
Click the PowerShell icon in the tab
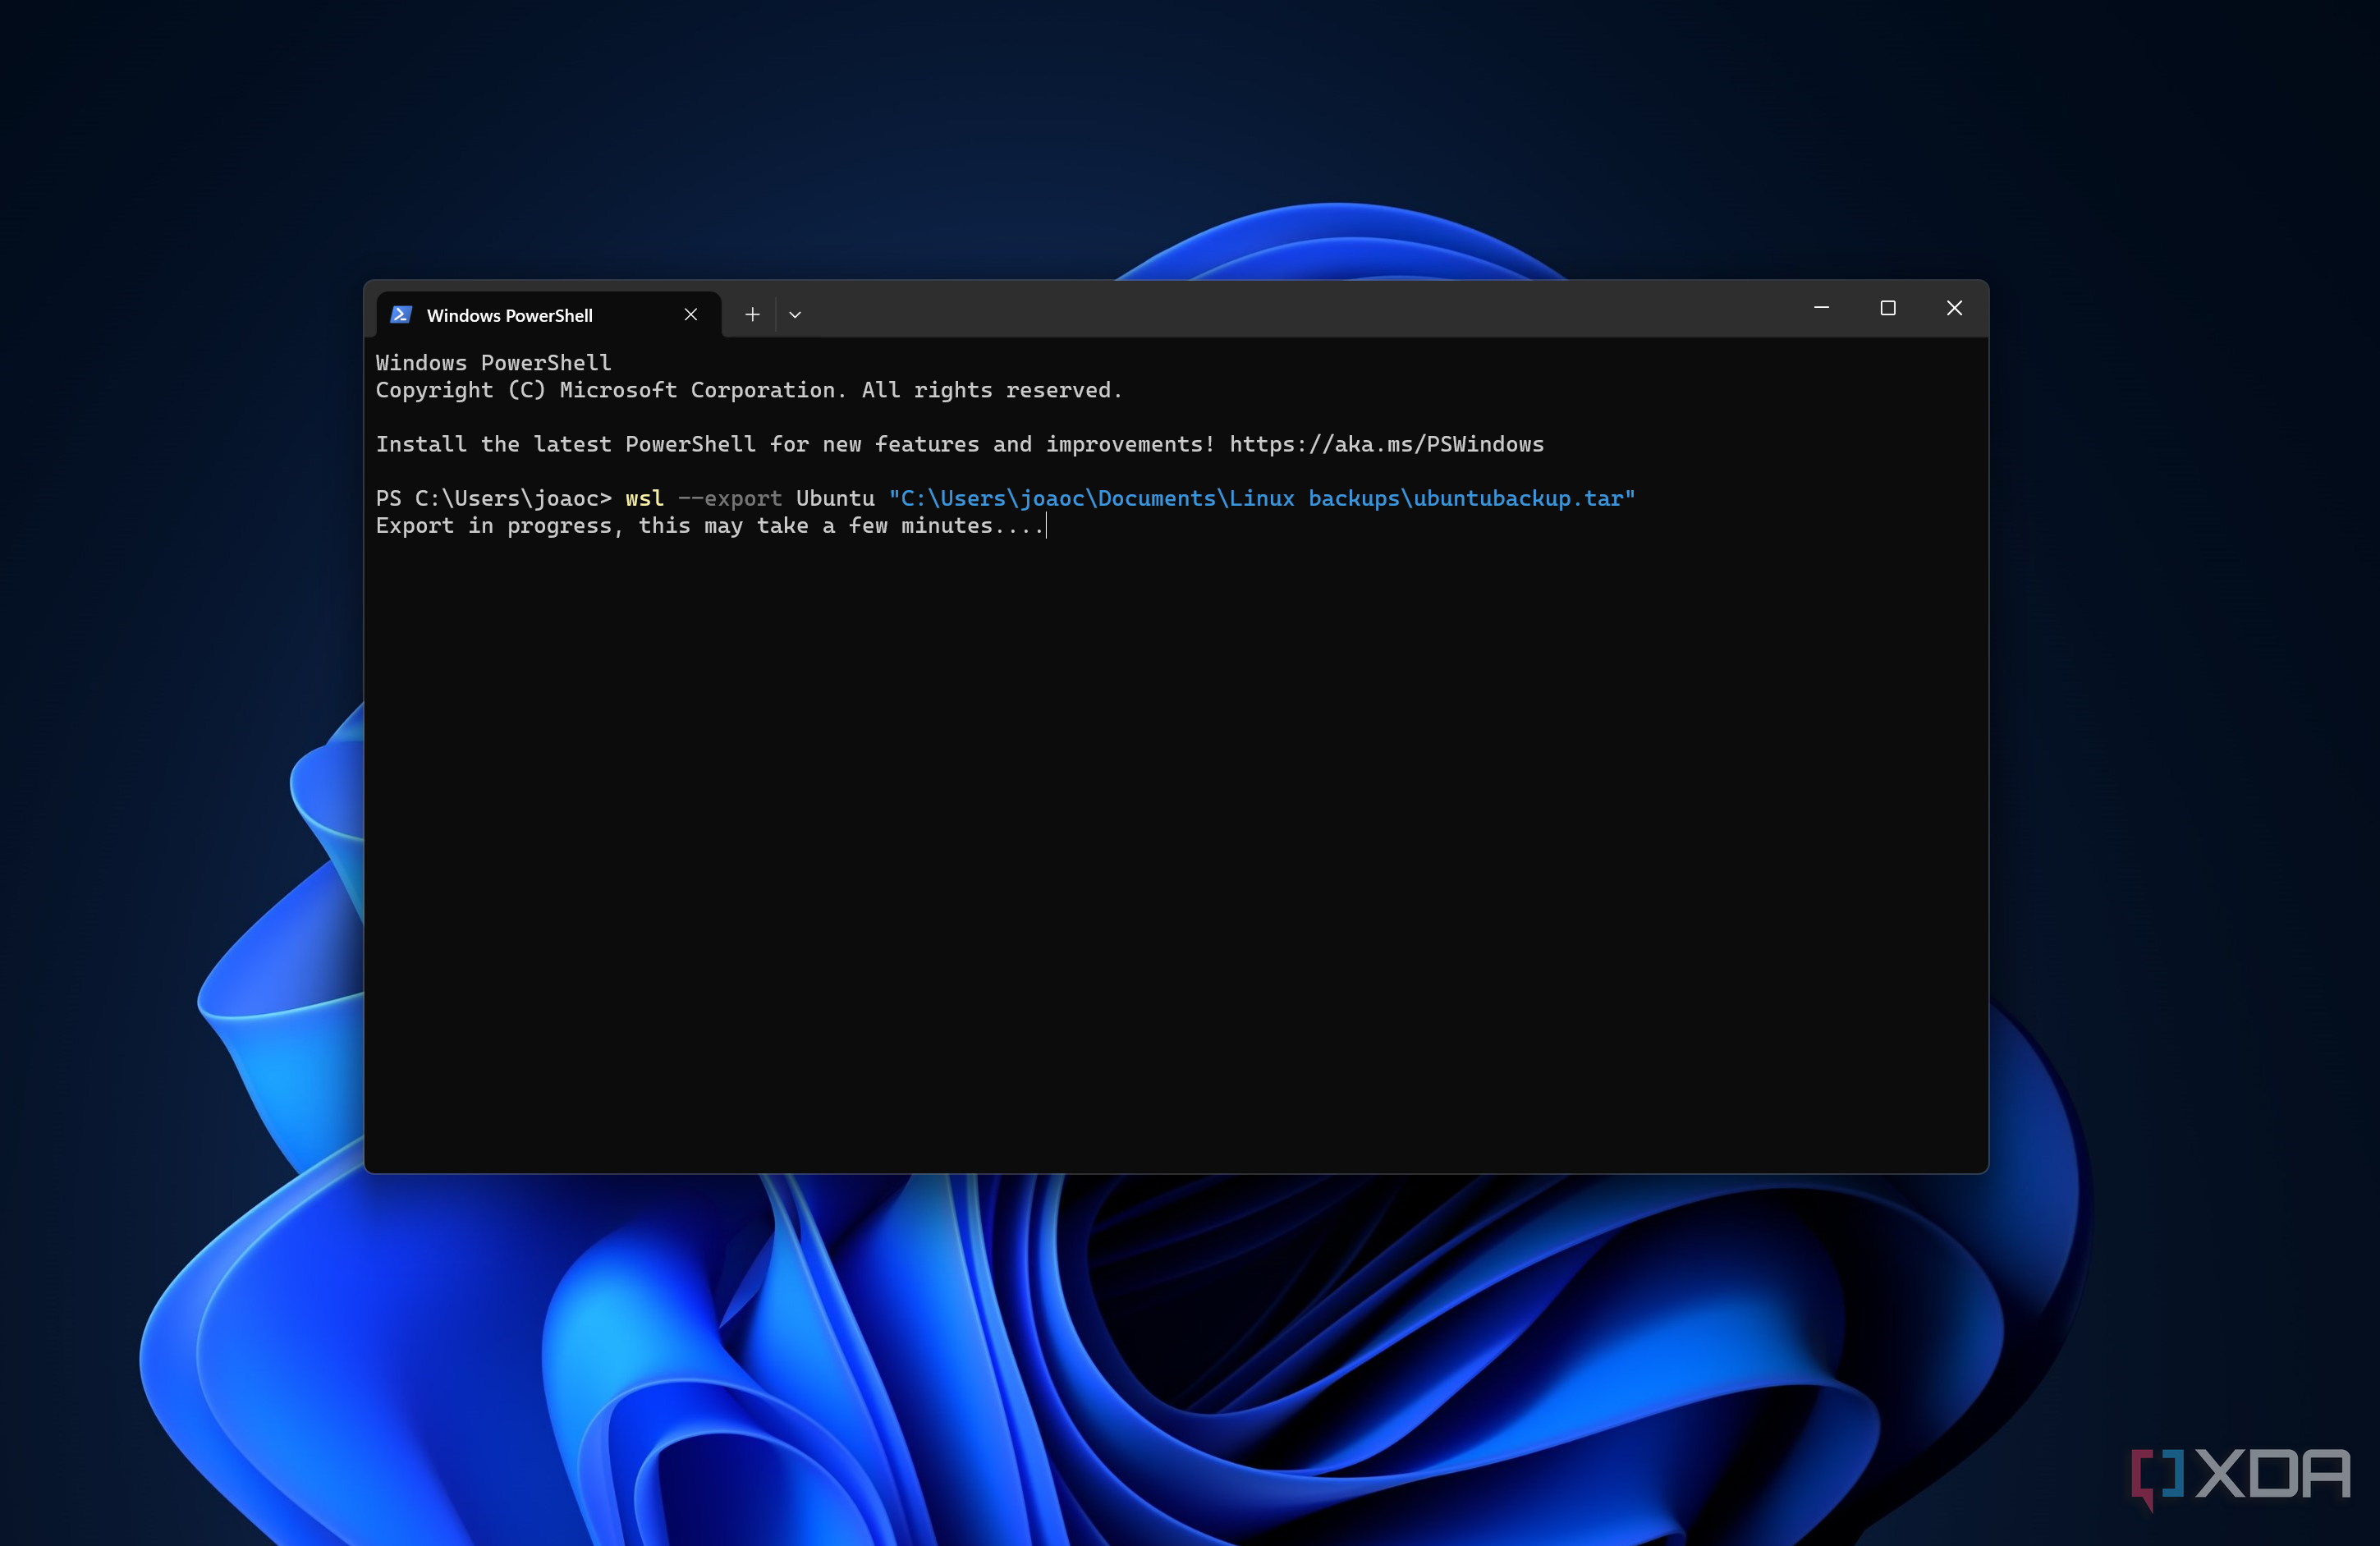[401, 315]
